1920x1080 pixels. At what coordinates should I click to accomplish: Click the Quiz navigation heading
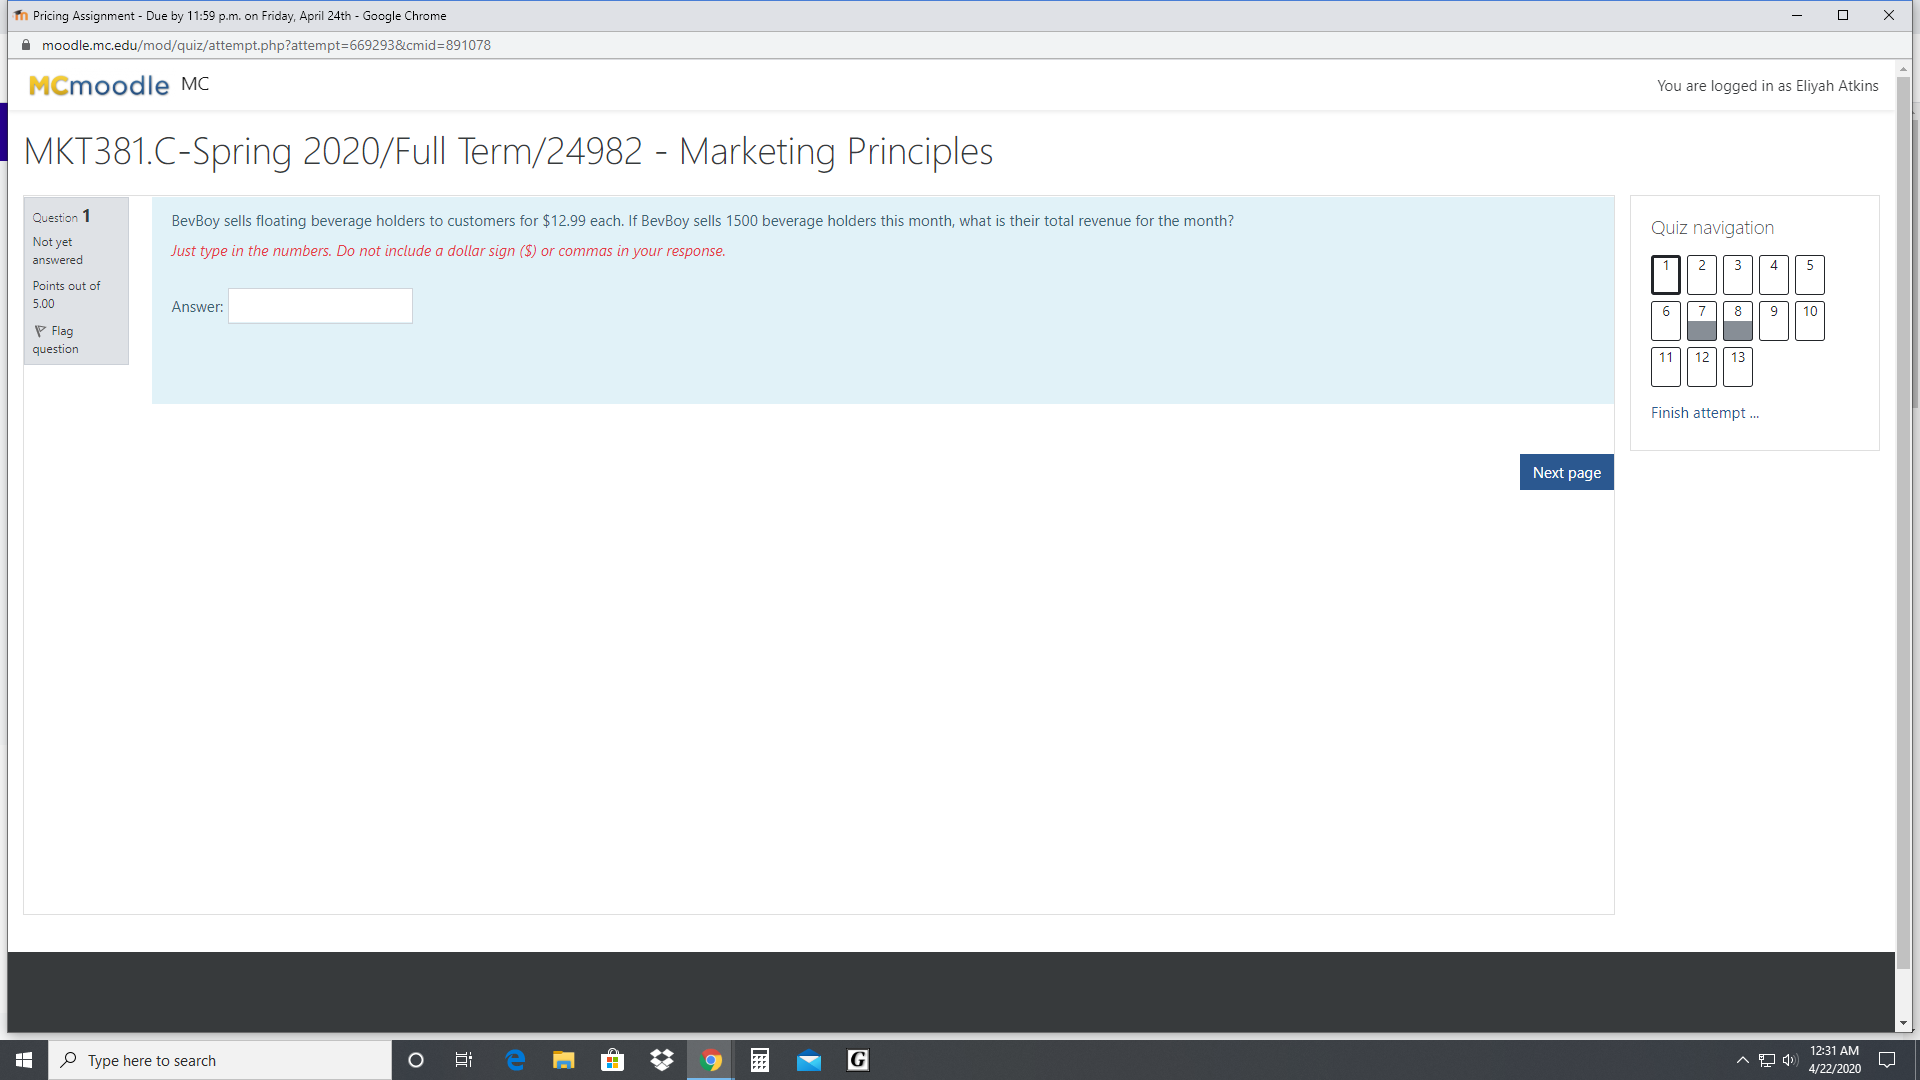coord(1712,227)
